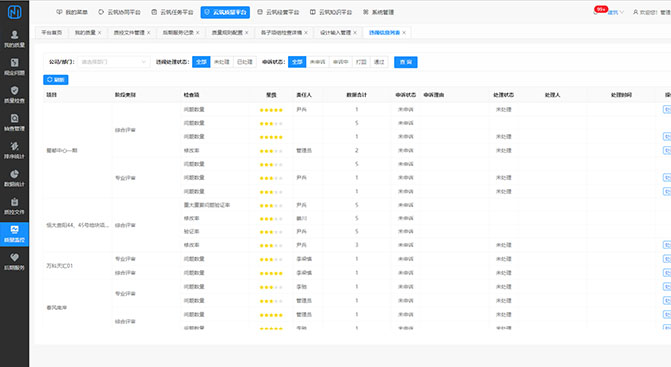Screen dimensions: 671x367
Task: Open 云筑经营平台 in the top navigation
Action: point(278,12)
